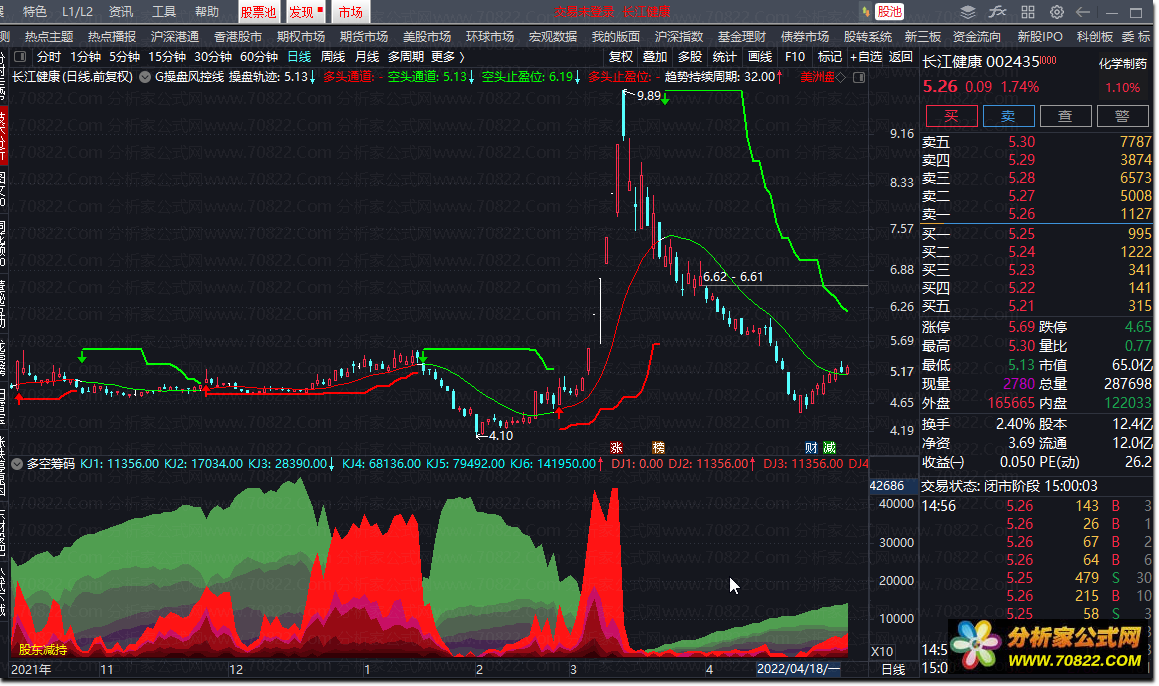Screen dimensions: 1159x686
Task: Select the 周线 weekly chart period
Action: coord(333,57)
